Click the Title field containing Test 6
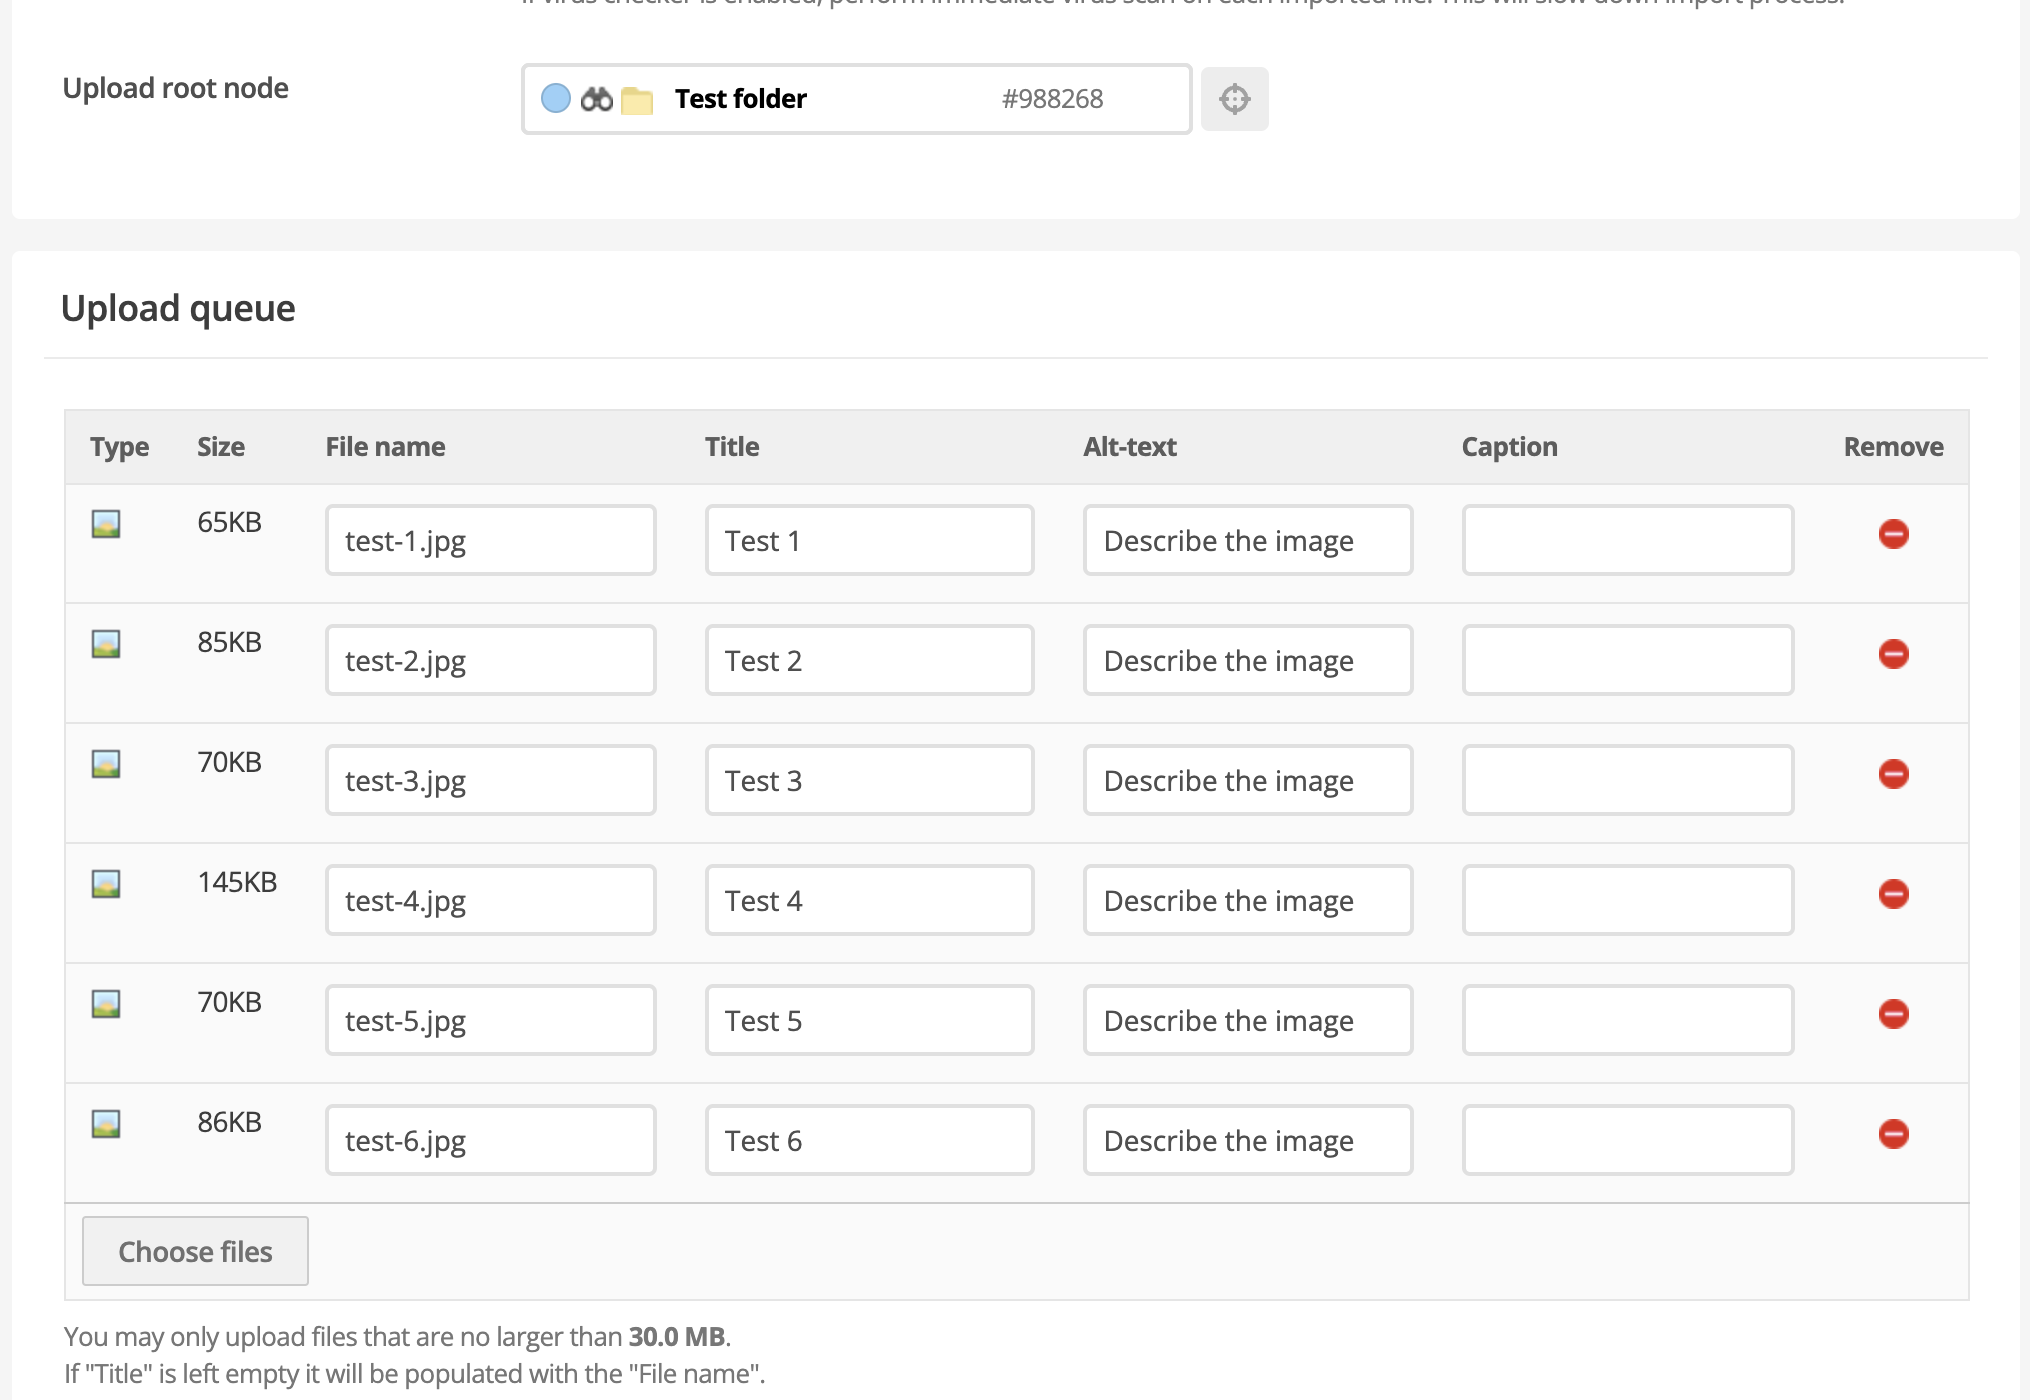Image resolution: width=2030 pixels, height=1400 pixels. coord(869,1140)
